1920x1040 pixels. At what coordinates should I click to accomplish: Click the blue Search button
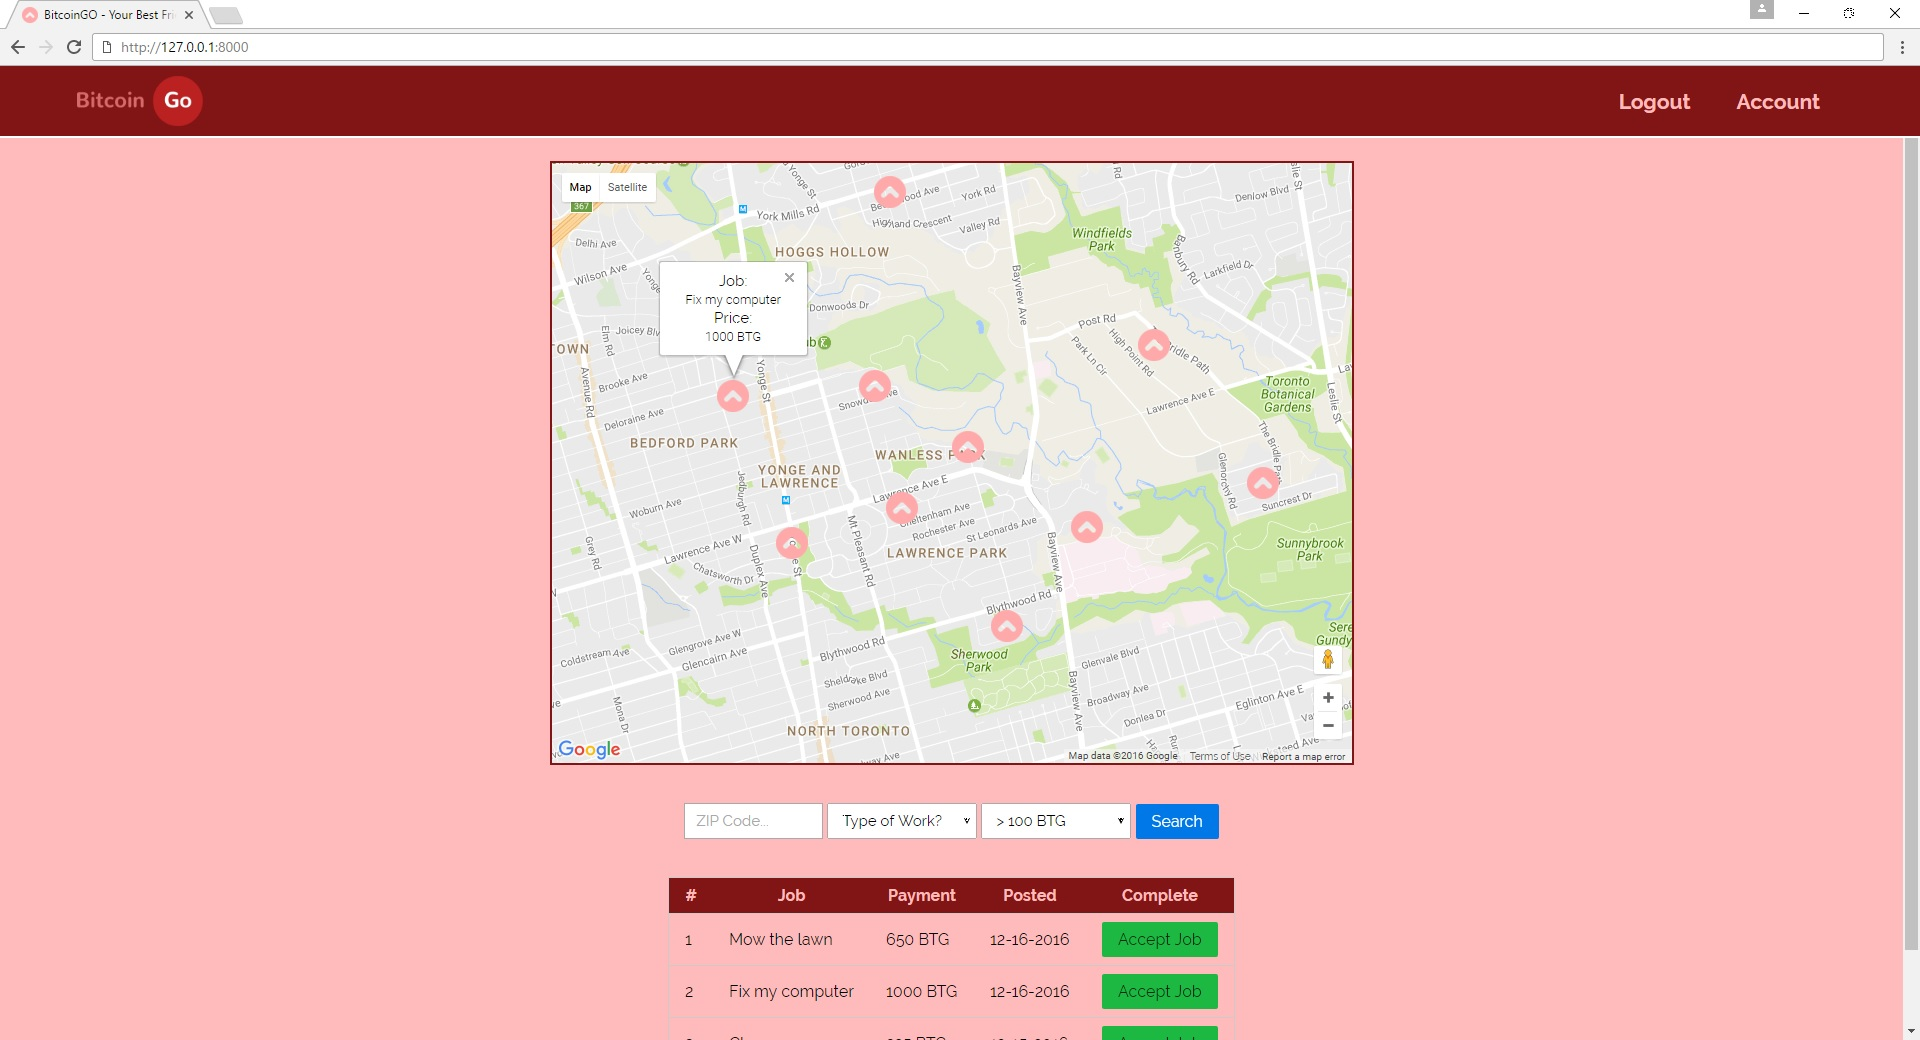(x=1177, y=821)
